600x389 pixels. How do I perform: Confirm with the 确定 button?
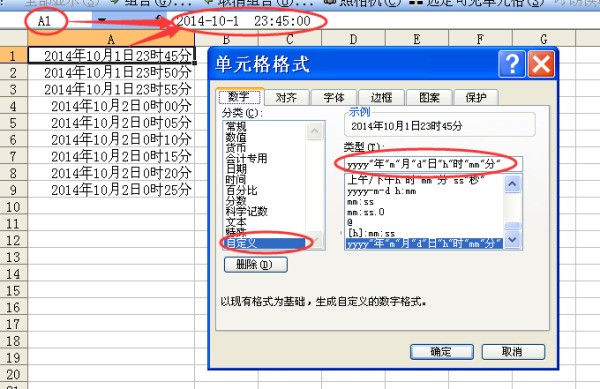point(442,352)
